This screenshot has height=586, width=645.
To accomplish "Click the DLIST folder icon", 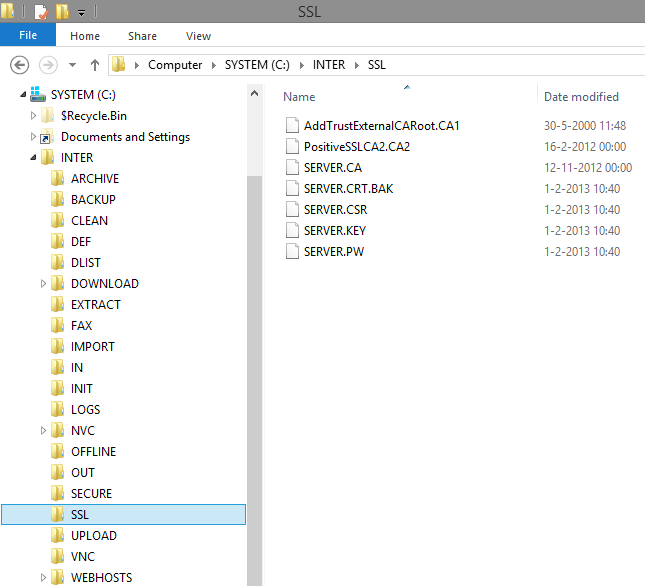I will pyautogui.click(x=57, y=262).
